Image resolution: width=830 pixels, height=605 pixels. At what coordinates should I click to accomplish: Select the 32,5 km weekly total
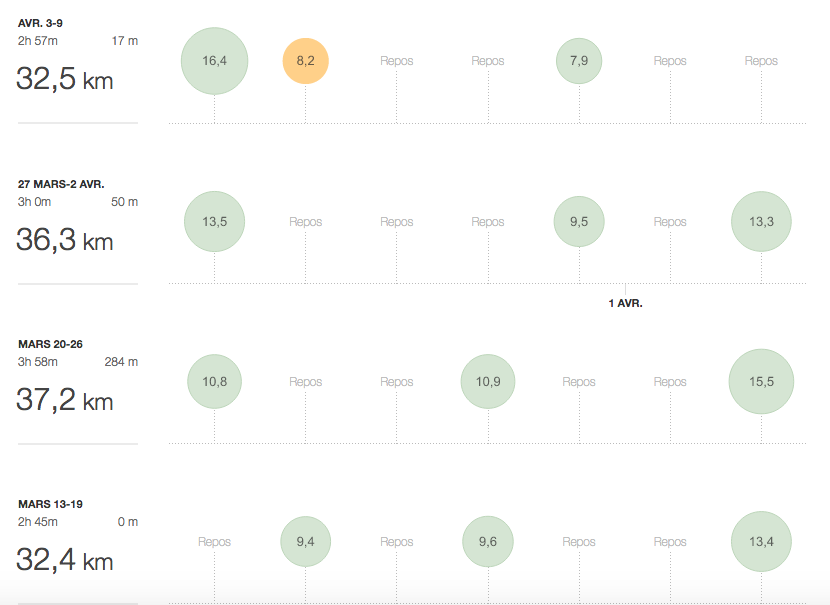point(65,80)
